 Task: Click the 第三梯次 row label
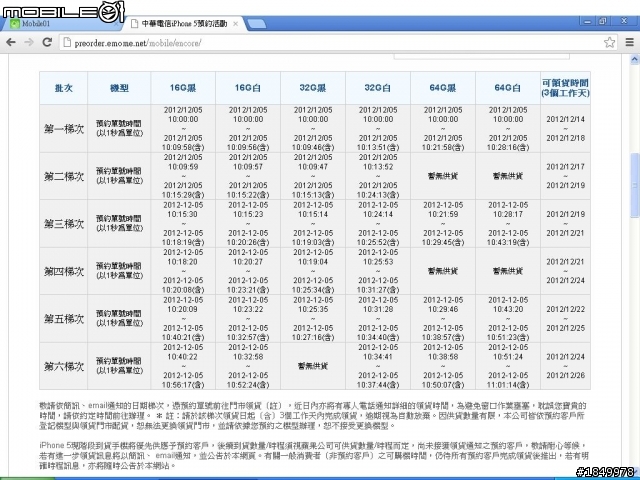64,223
